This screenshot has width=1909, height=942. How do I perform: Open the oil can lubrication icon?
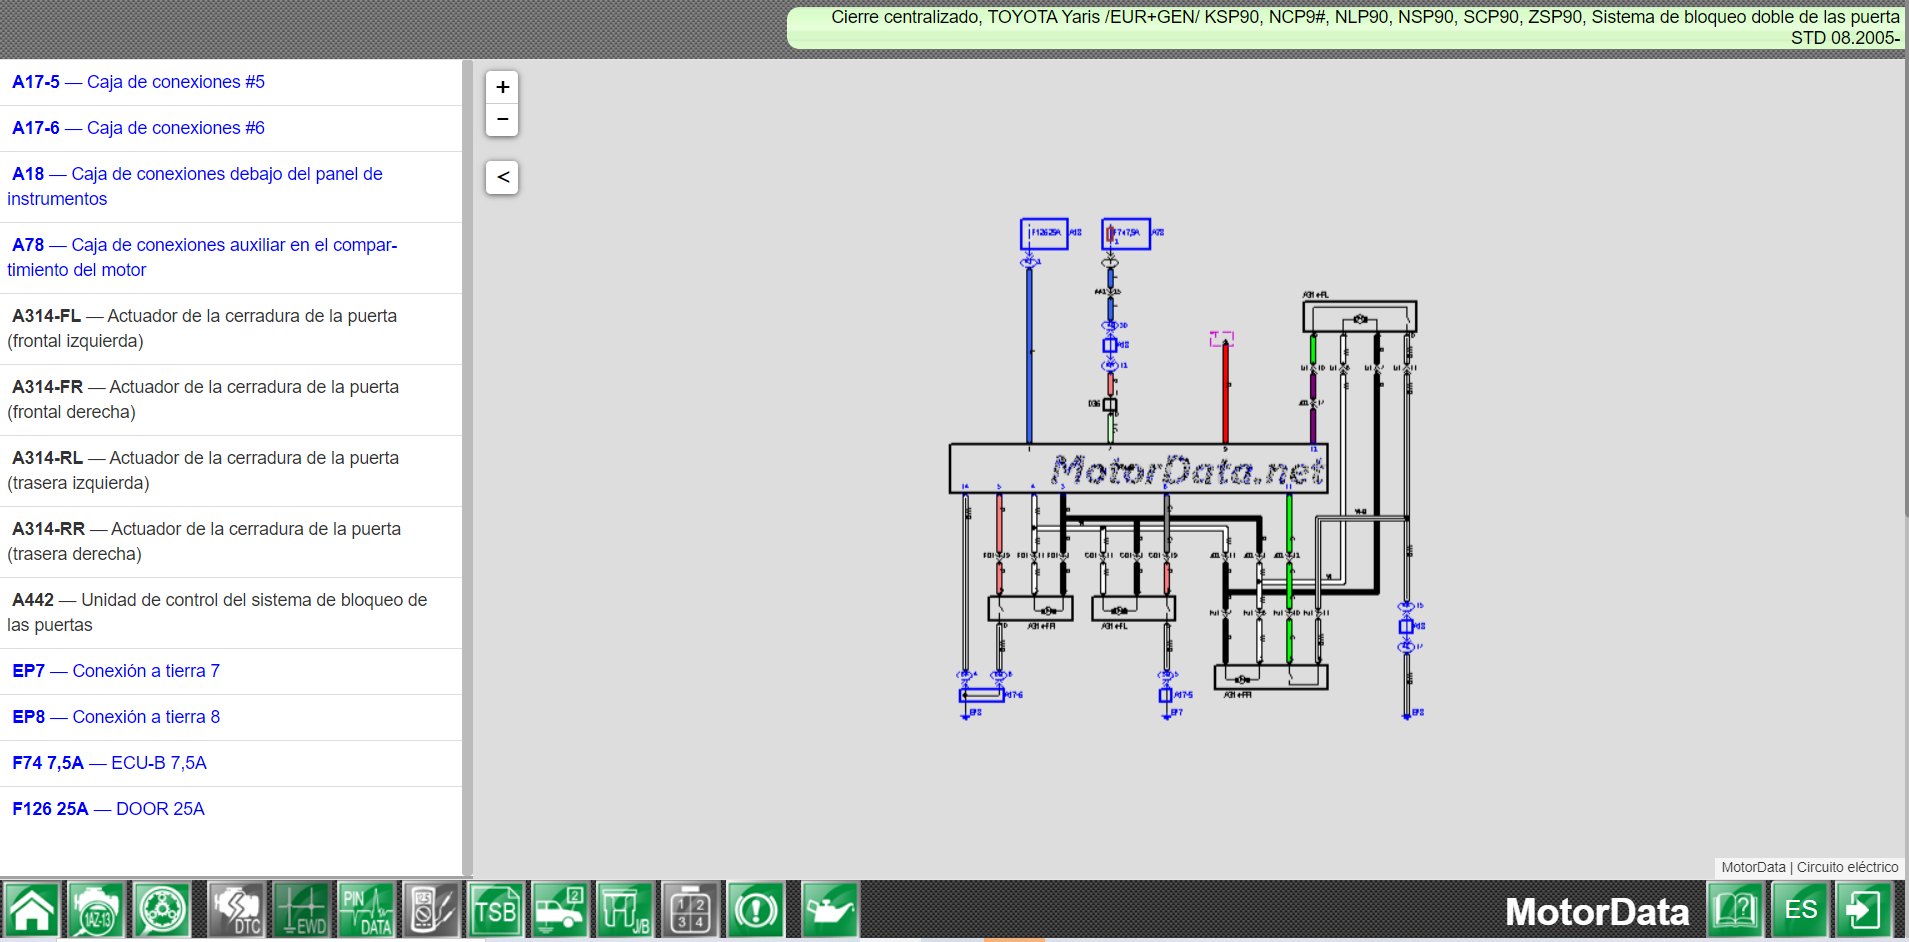pos(829,911)
